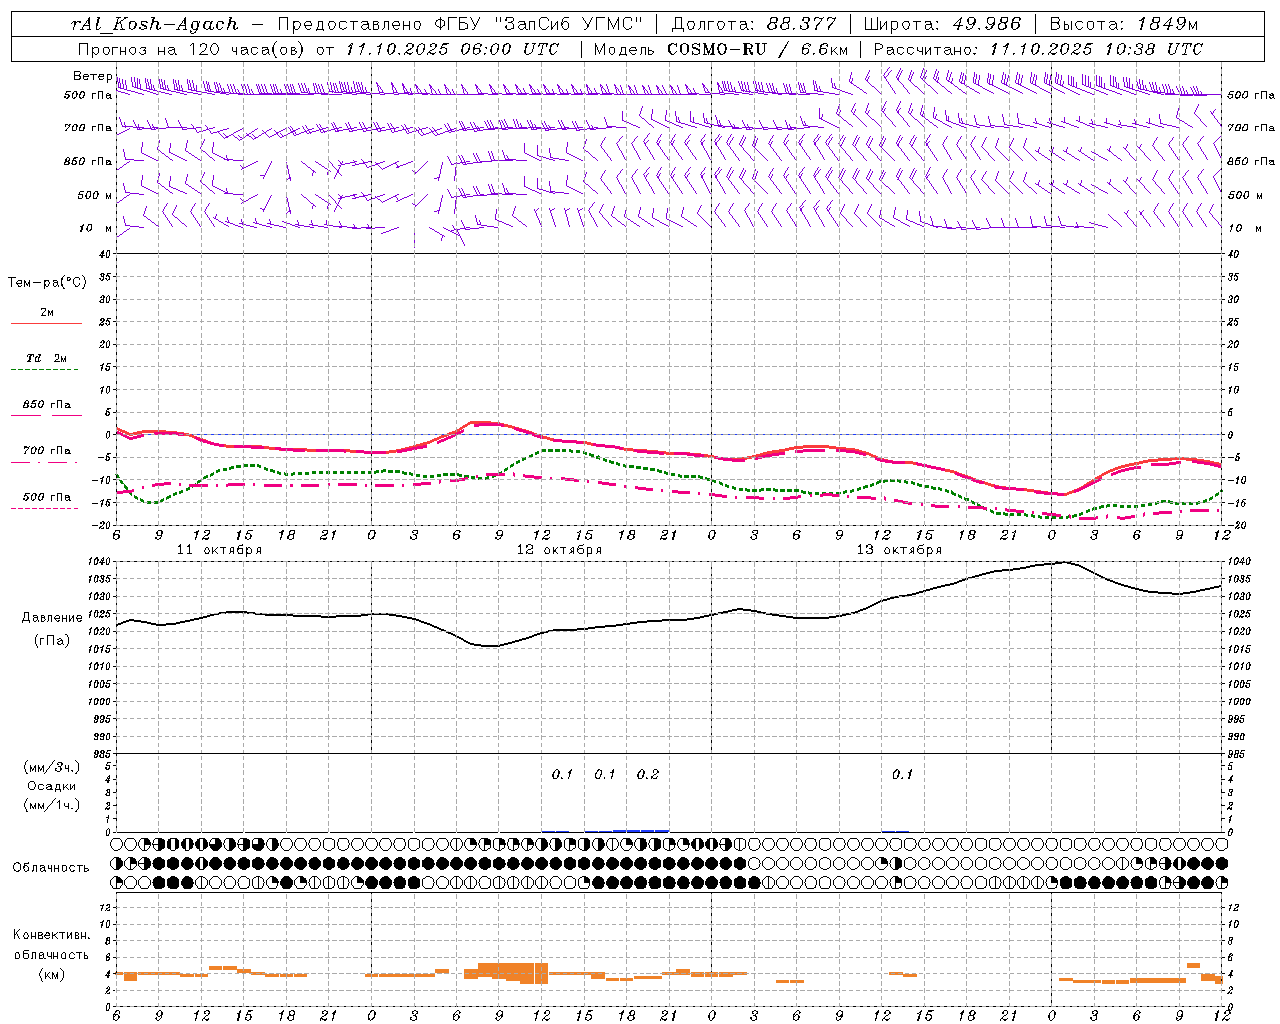This screenshot has width=1280, height=1024.
Task: Click the date label 11 октября
Action: pyautogui.click(x=219, y=550)
